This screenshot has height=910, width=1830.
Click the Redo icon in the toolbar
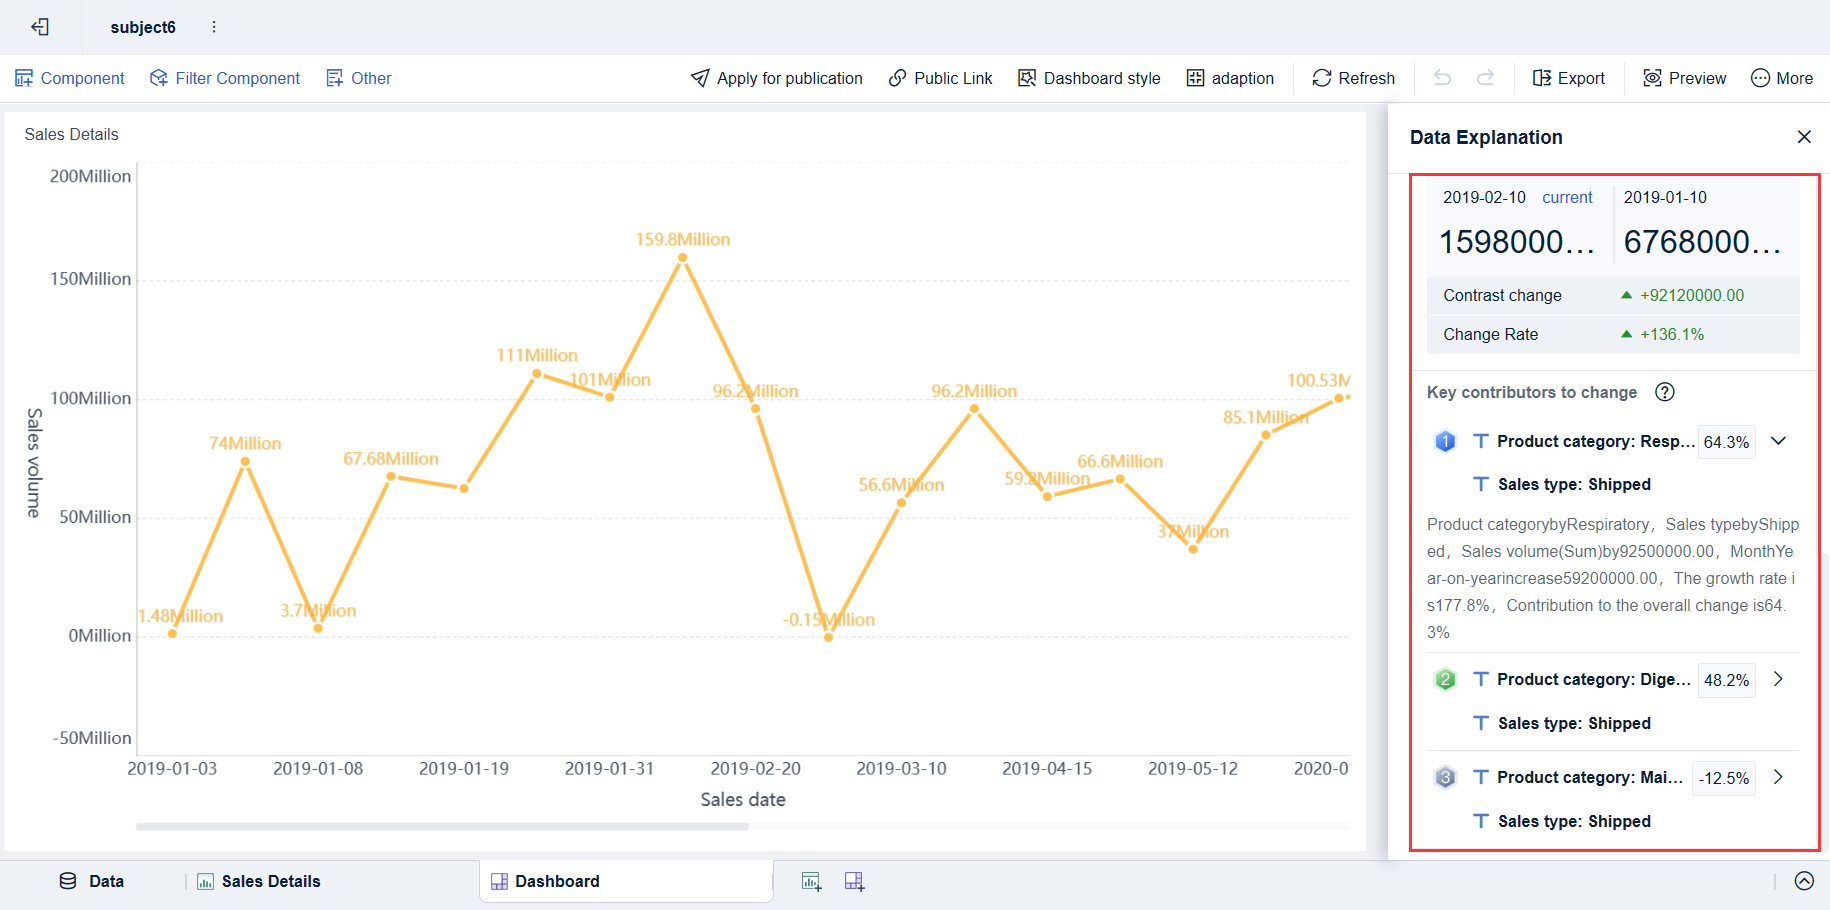click(x=1487, y=78)
